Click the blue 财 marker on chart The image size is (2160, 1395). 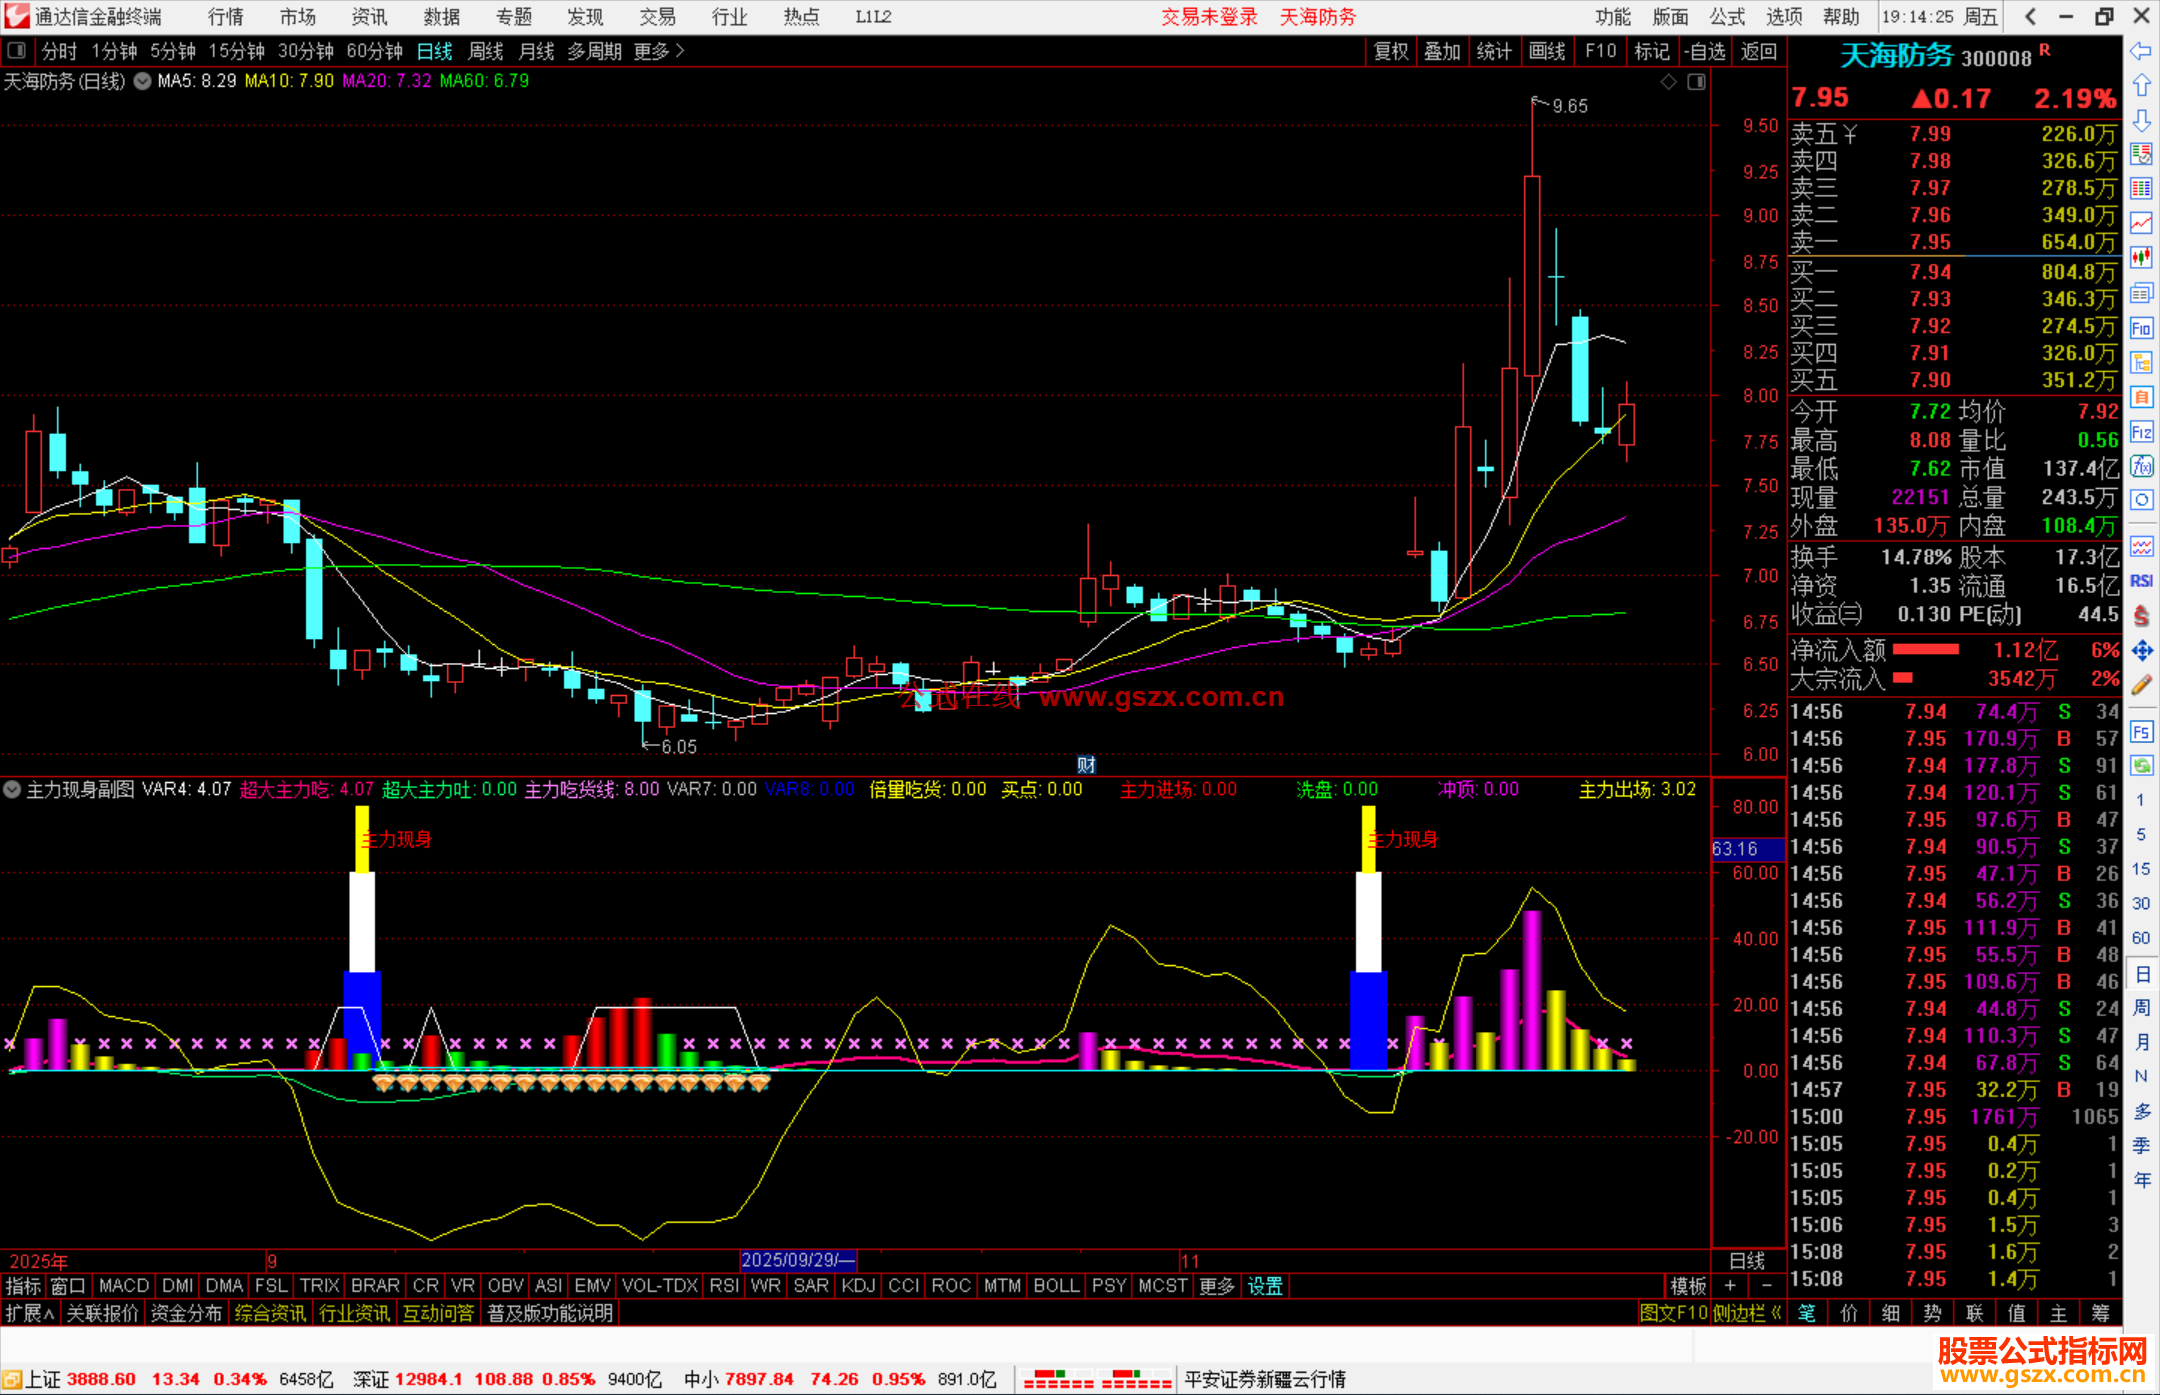(x=1086, y=765)
